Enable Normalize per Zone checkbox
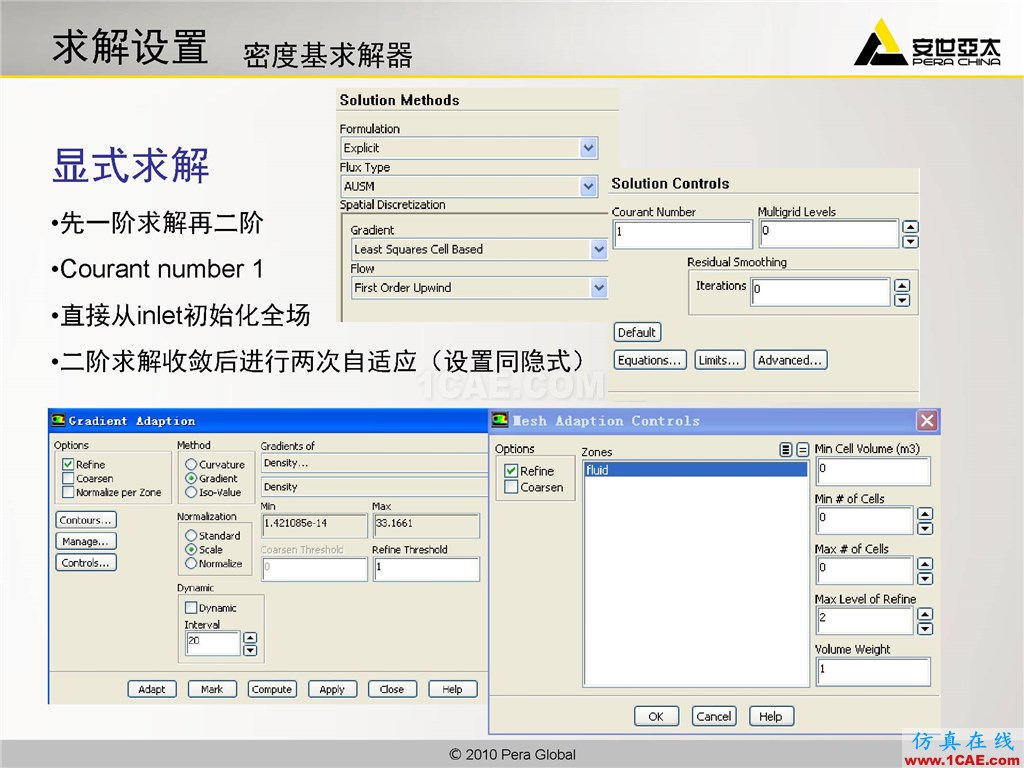This screenshot has height=768, width=1024. (68, 492)
